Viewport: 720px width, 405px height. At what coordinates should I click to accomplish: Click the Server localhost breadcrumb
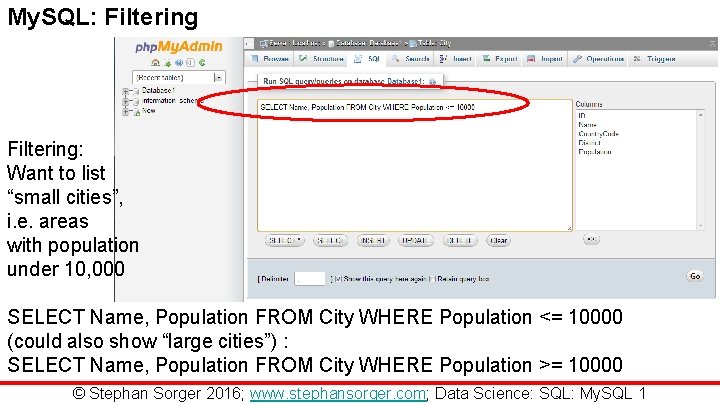coord(294,43)
